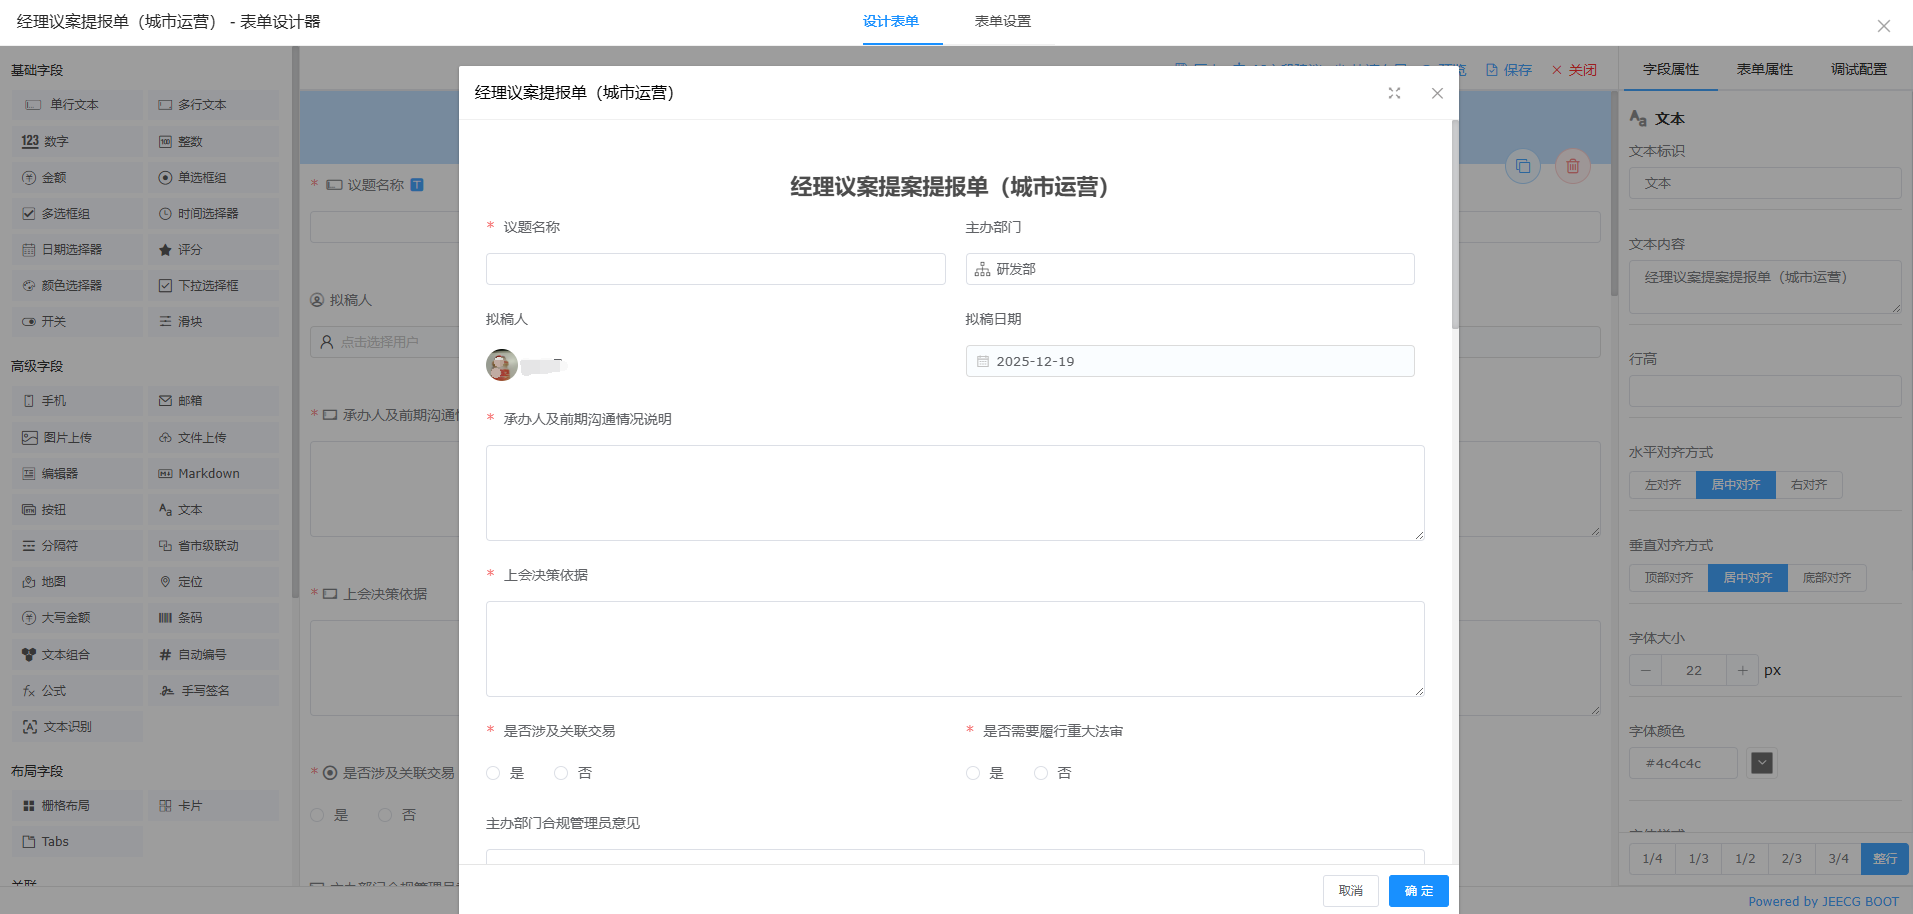
Task: Decrease font size with minus button
Action: pos(1646,670)
